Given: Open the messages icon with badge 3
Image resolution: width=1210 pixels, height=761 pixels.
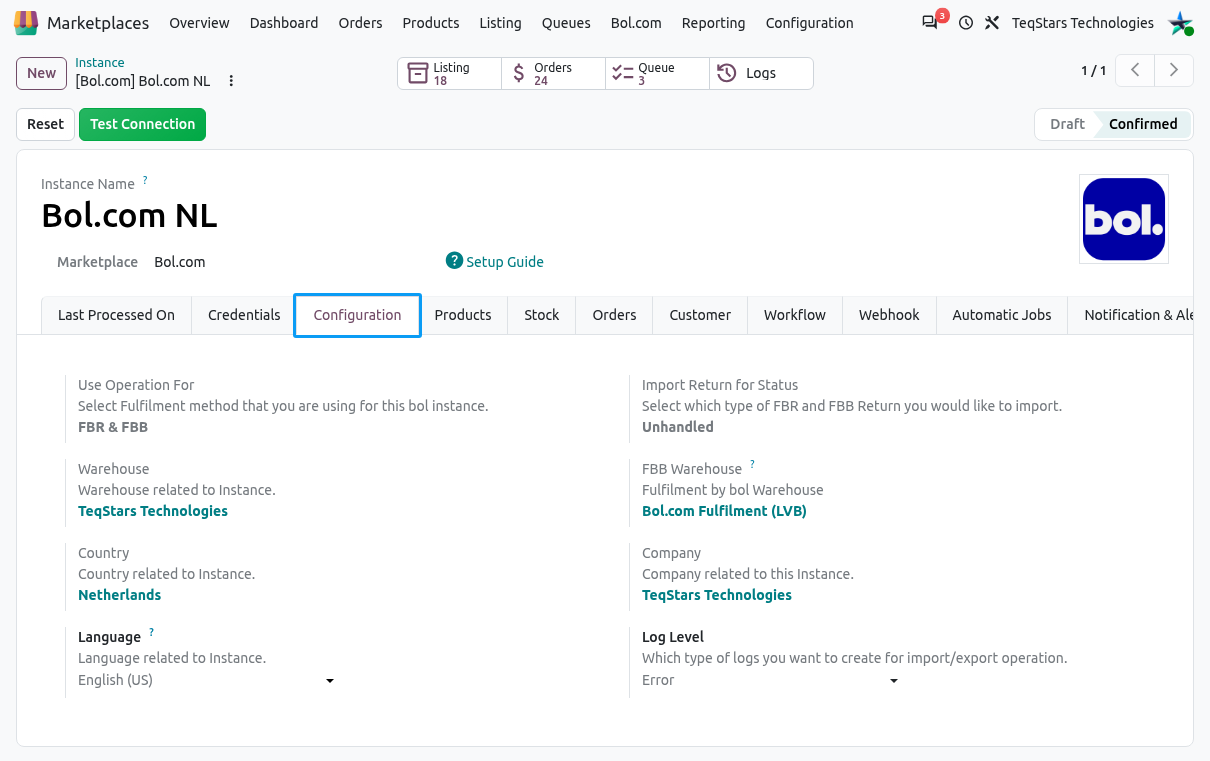Looking at the screenshot, I should (x=930, y=22).
